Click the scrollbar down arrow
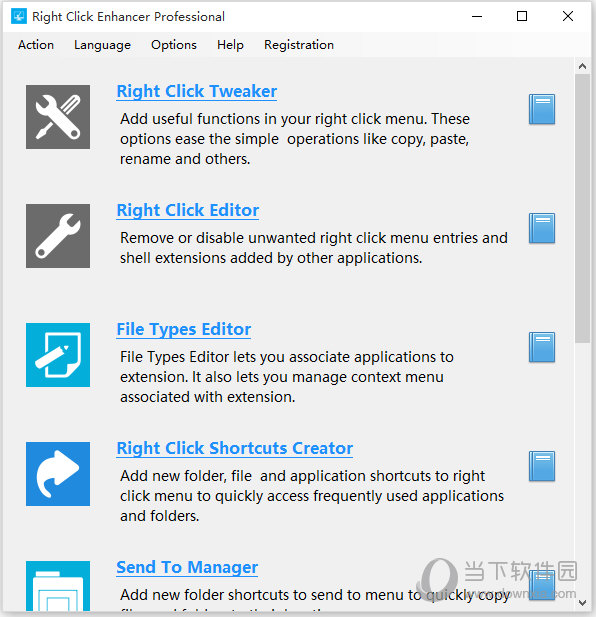The height and width of the screenshot is (617, 596). pos(583,603)
